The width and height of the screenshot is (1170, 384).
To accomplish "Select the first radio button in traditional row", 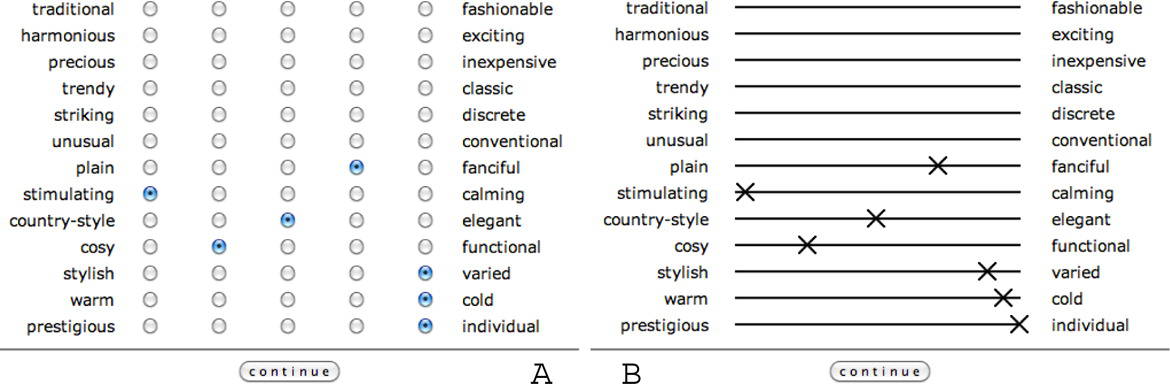I will [150, 9].
